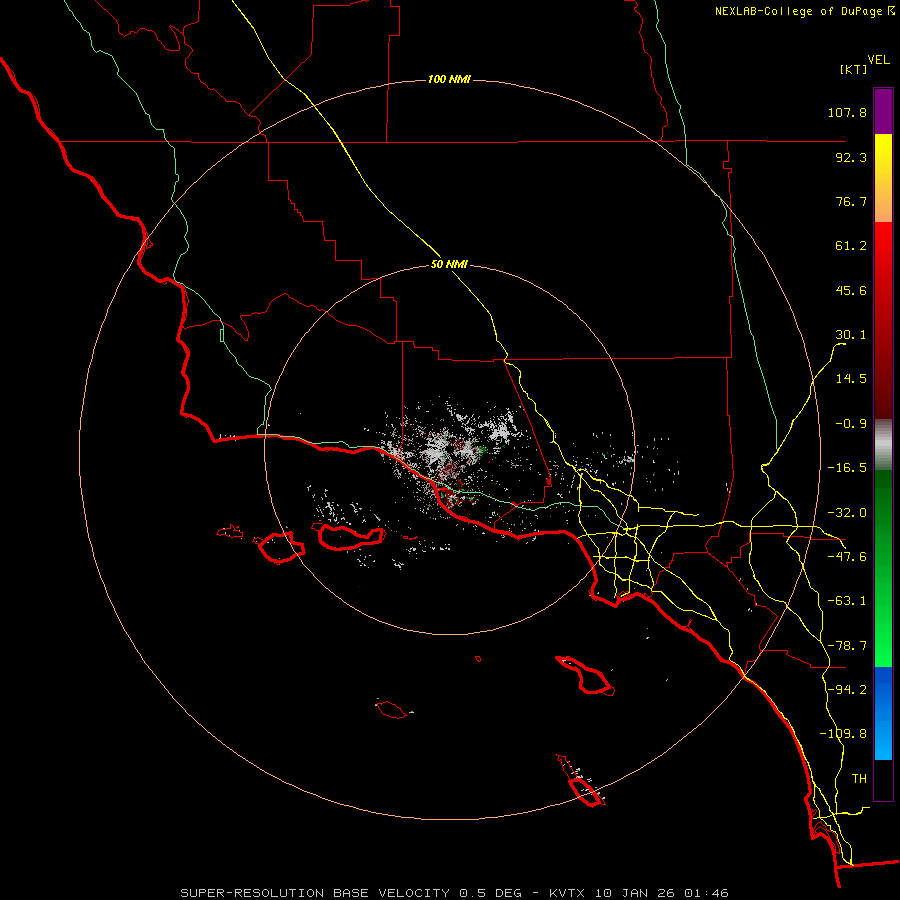Select the -0.9 scale value
This screenshot has height=900, width=900.
pyautogui.click(x=851, y=424)
